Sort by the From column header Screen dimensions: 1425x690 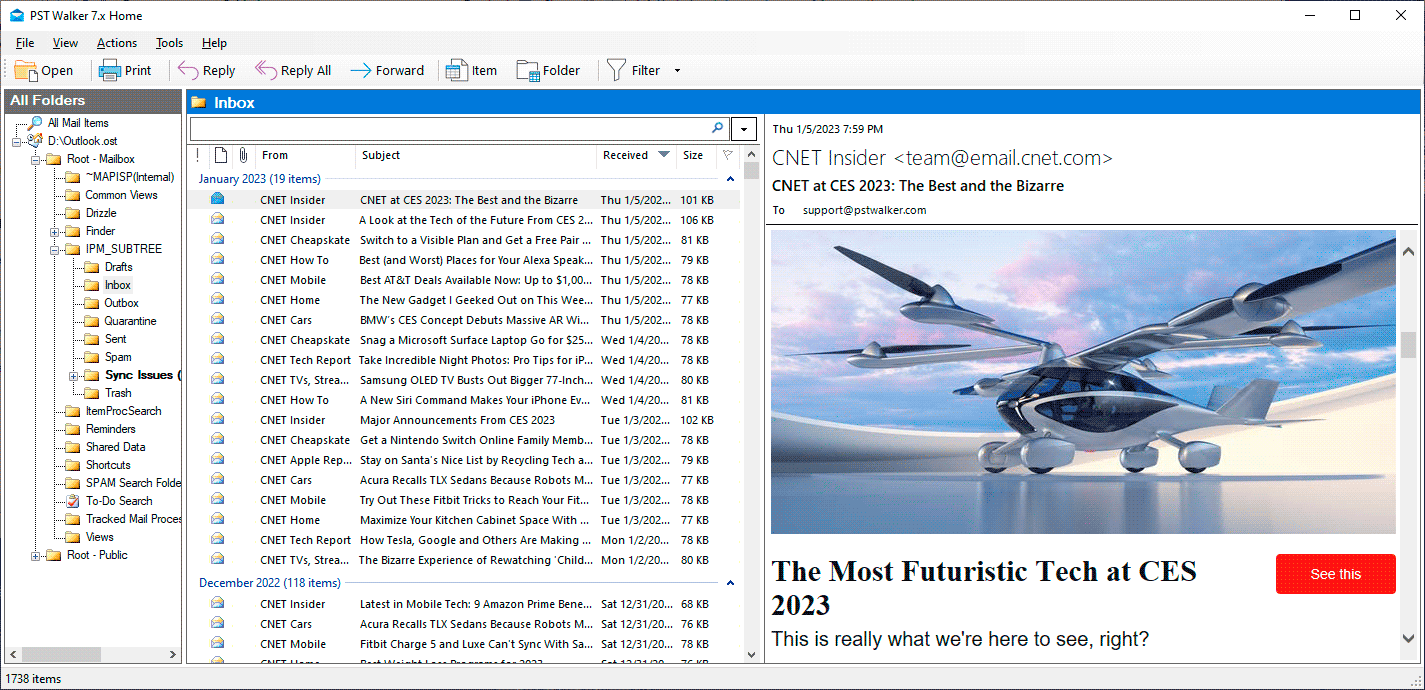point(305,155)
